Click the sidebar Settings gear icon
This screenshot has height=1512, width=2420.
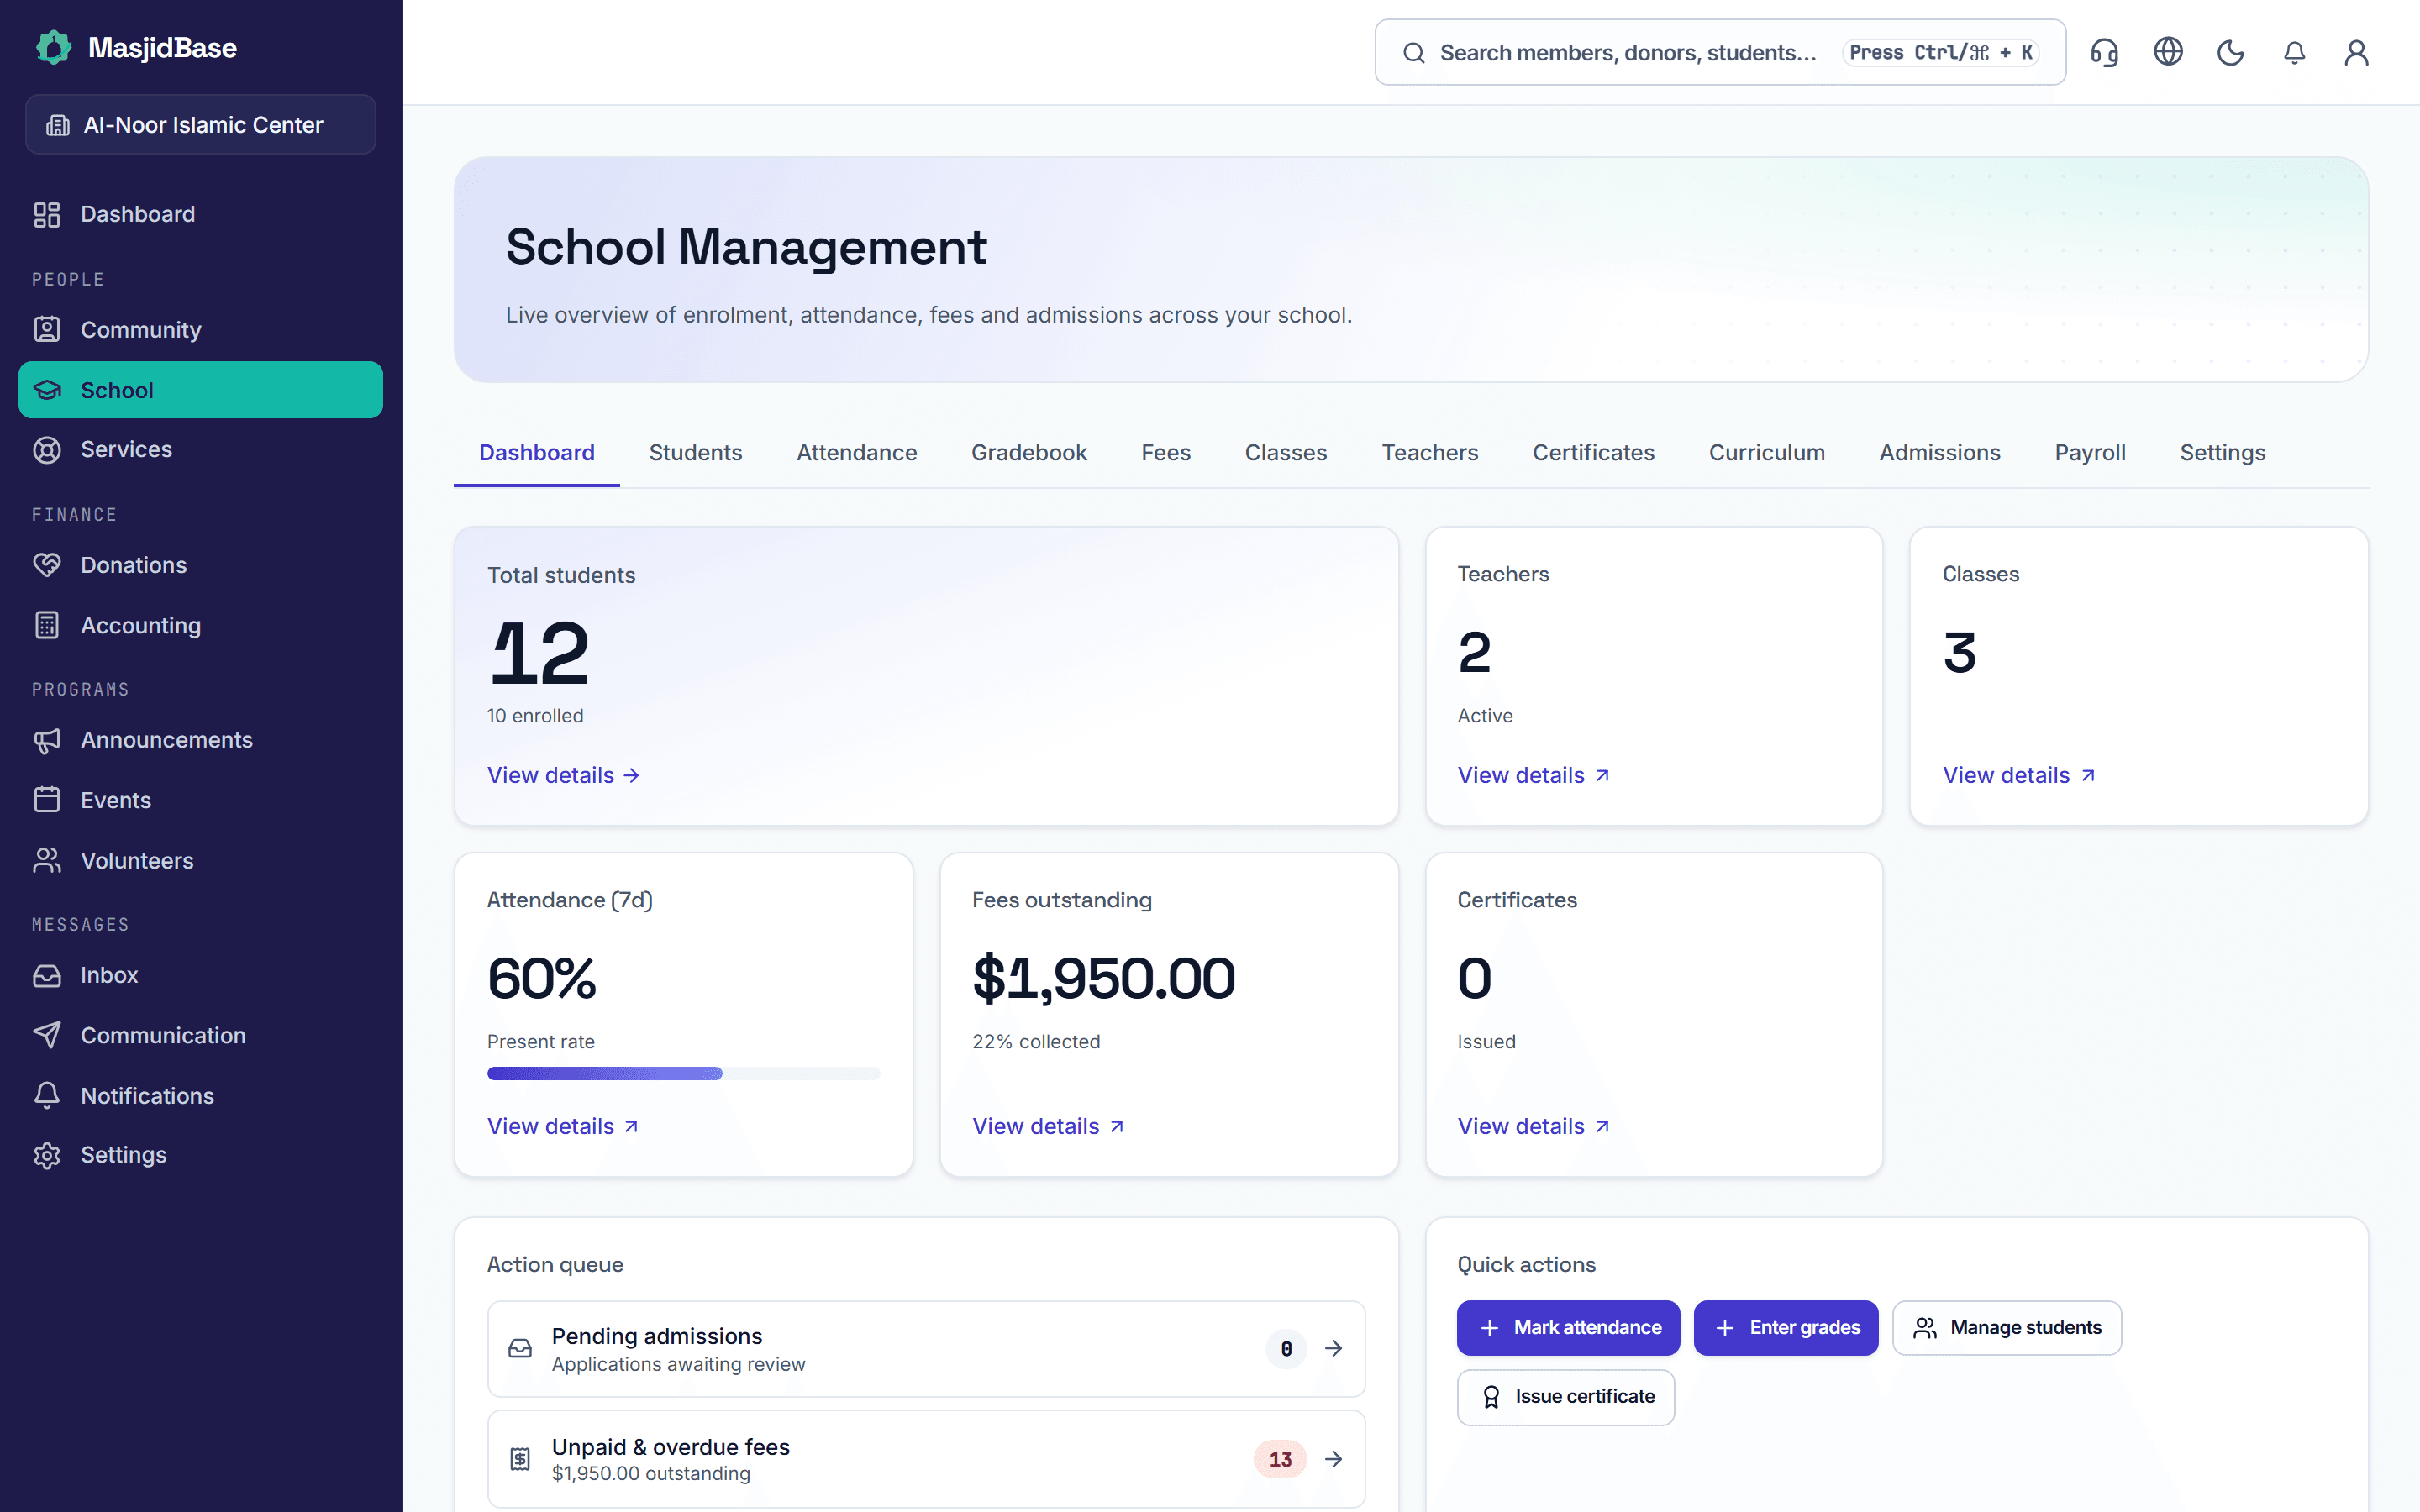point(47,1155)
